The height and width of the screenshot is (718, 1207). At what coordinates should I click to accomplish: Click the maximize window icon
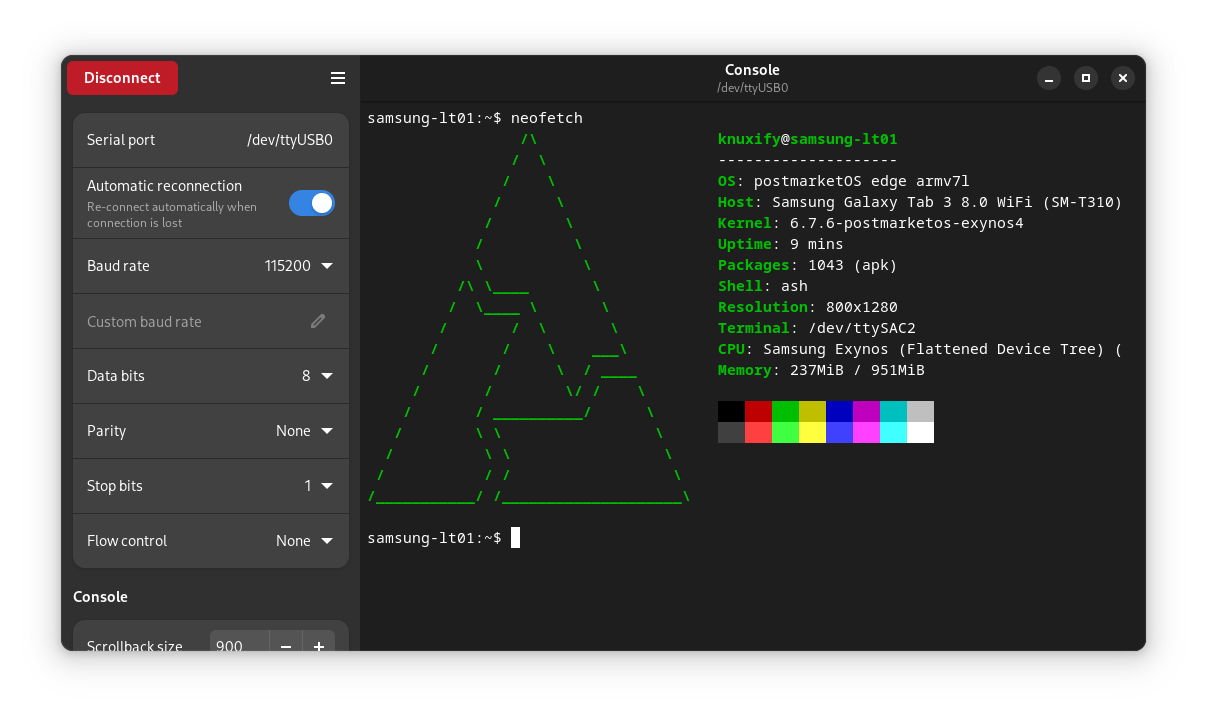coord(1085,77)
